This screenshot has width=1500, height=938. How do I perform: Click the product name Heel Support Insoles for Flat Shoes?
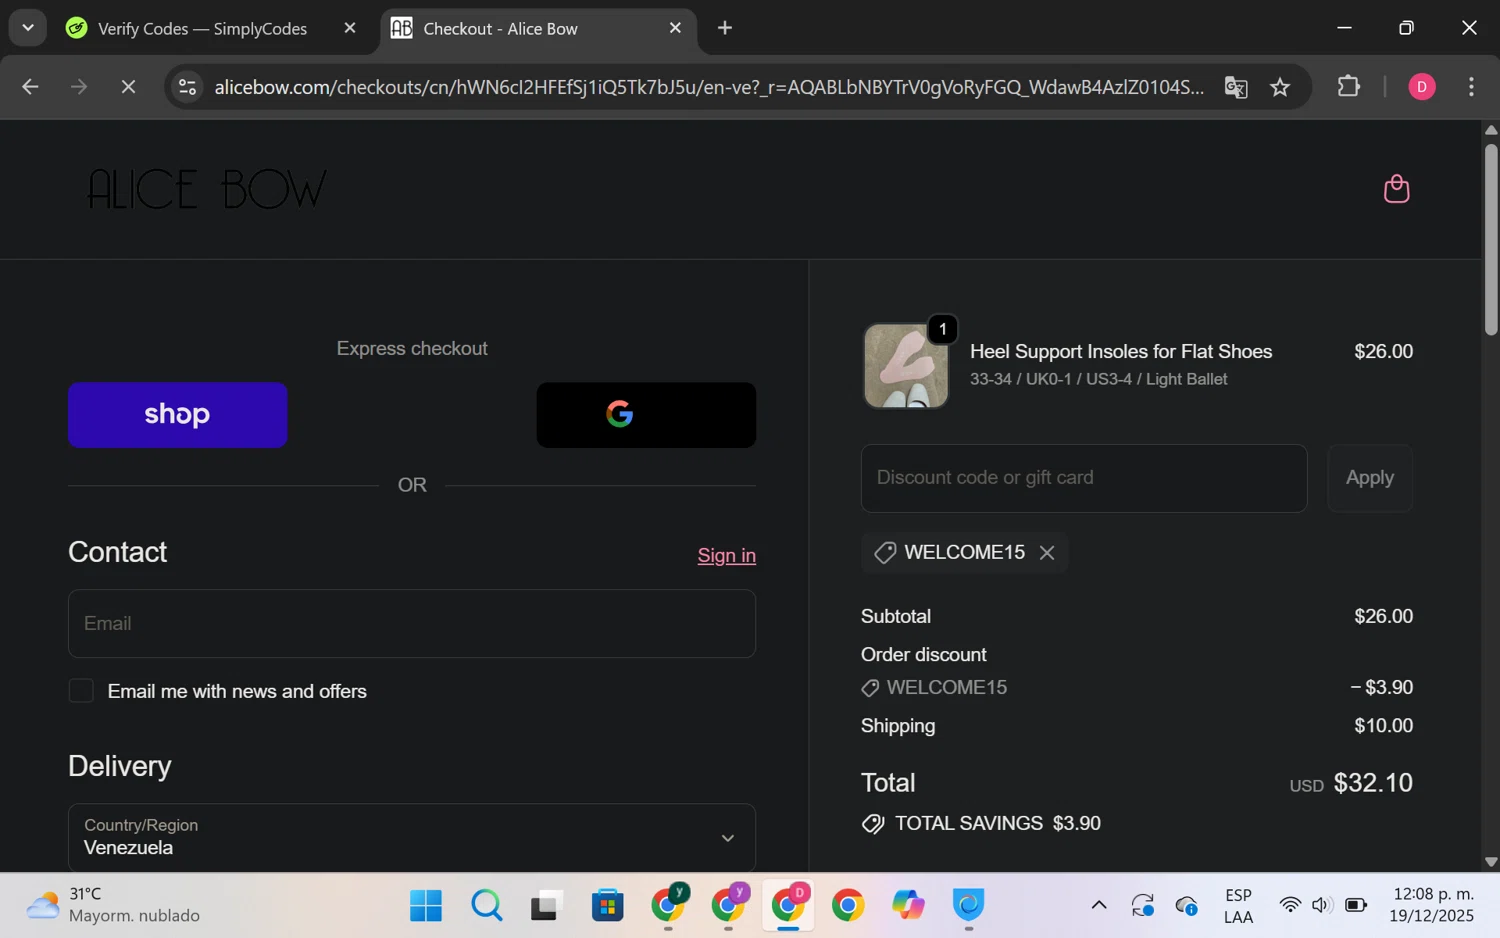1121,352
